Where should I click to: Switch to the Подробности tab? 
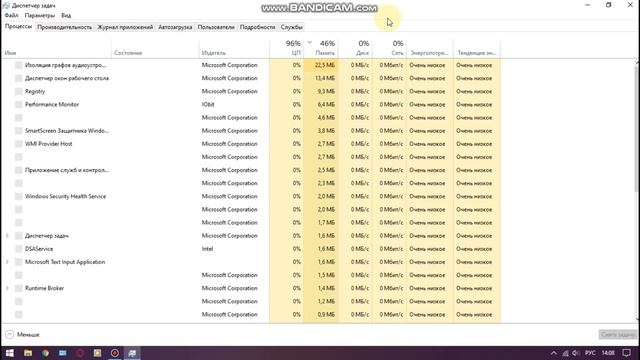coord(258,27)
